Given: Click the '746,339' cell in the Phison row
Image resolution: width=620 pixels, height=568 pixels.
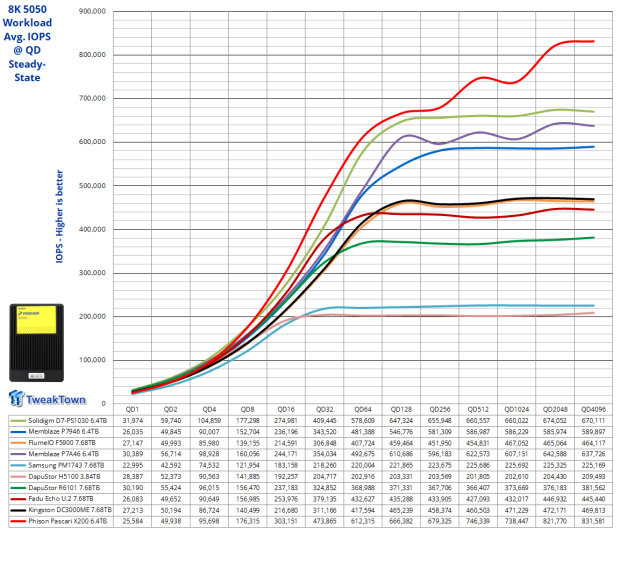Looking at the screenshot, I should click(478, 521).
